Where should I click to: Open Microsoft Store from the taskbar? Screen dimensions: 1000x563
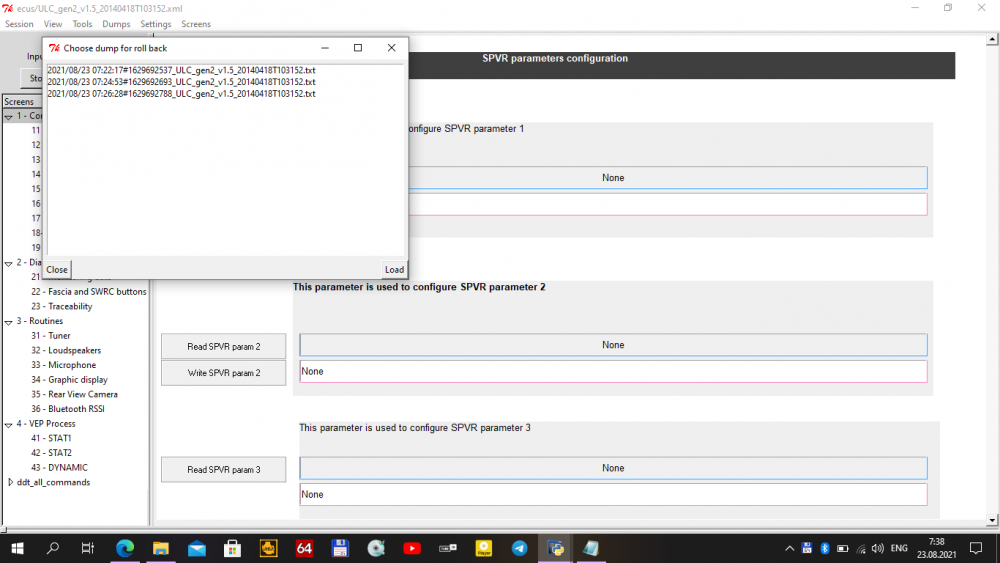(232, 548)
